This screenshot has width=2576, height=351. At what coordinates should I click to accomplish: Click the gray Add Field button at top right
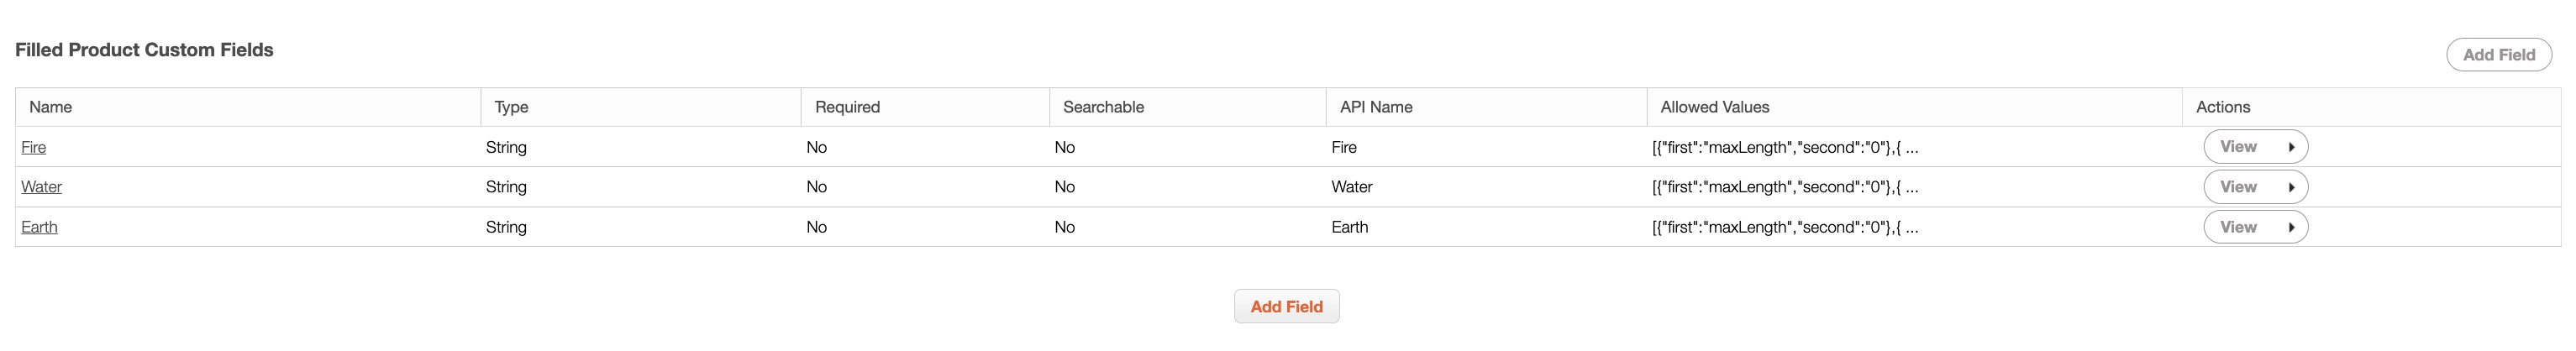pos(2498,55)
